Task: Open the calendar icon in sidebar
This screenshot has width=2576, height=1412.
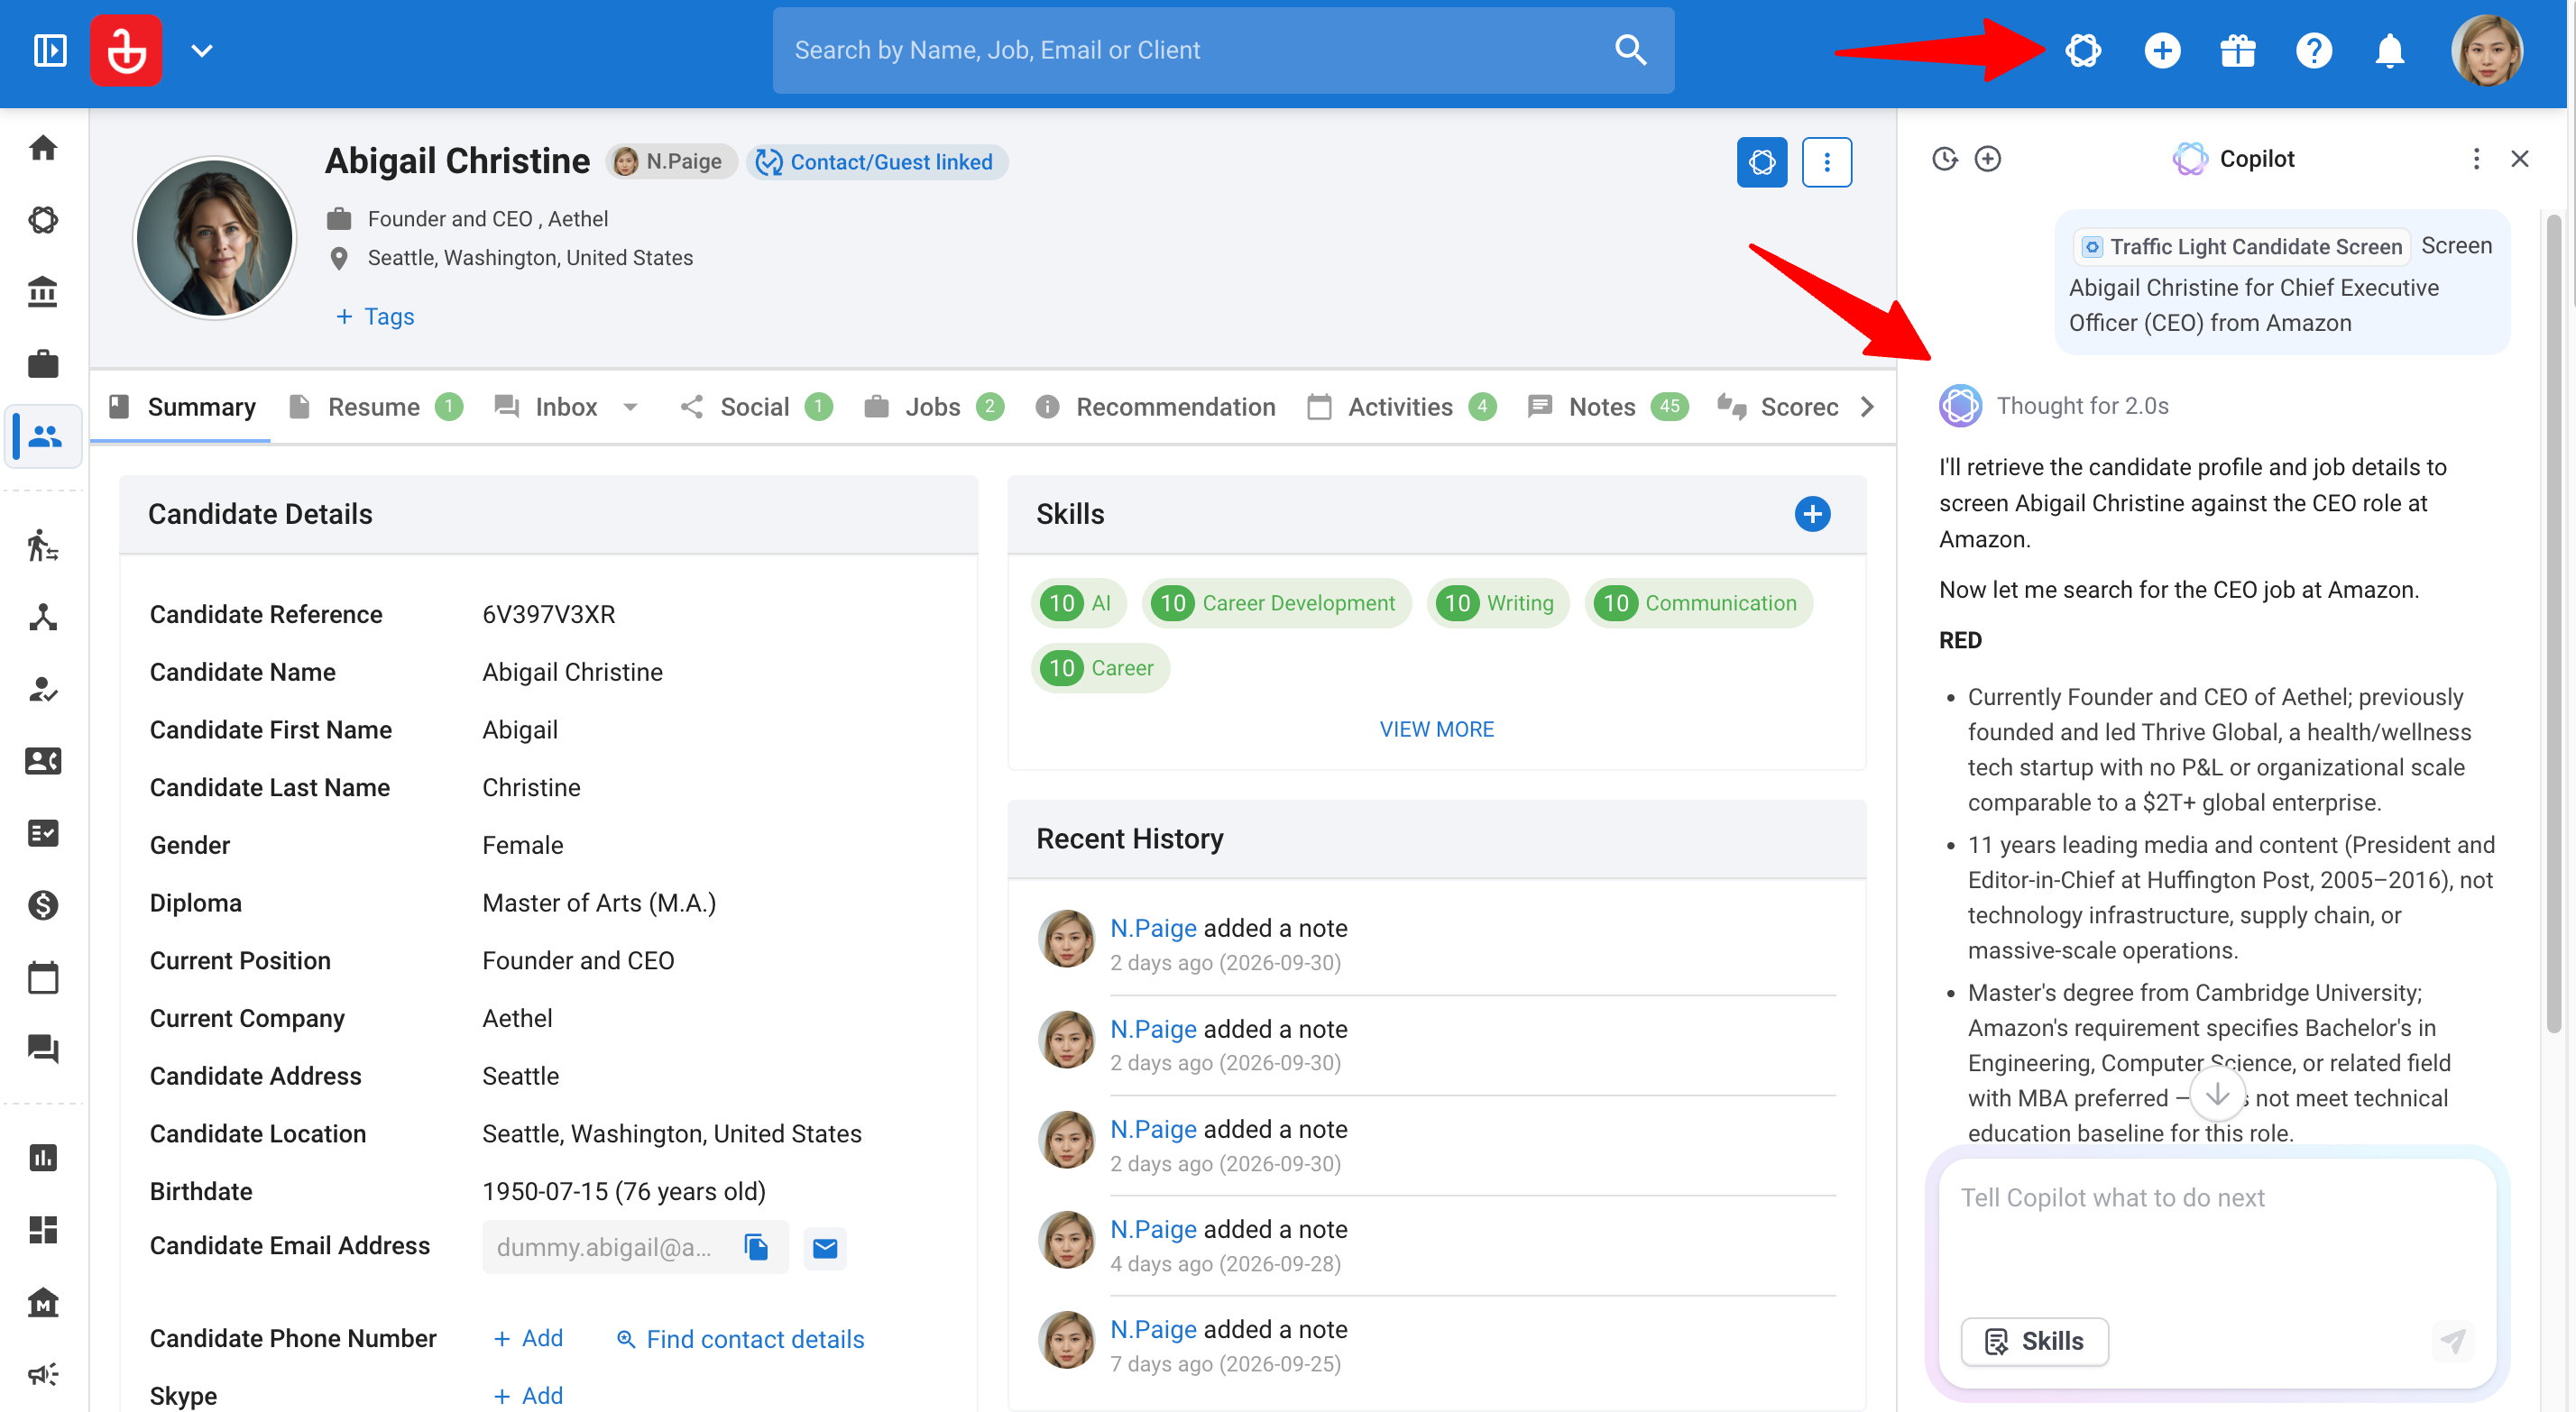Action: tap(43, 977)
